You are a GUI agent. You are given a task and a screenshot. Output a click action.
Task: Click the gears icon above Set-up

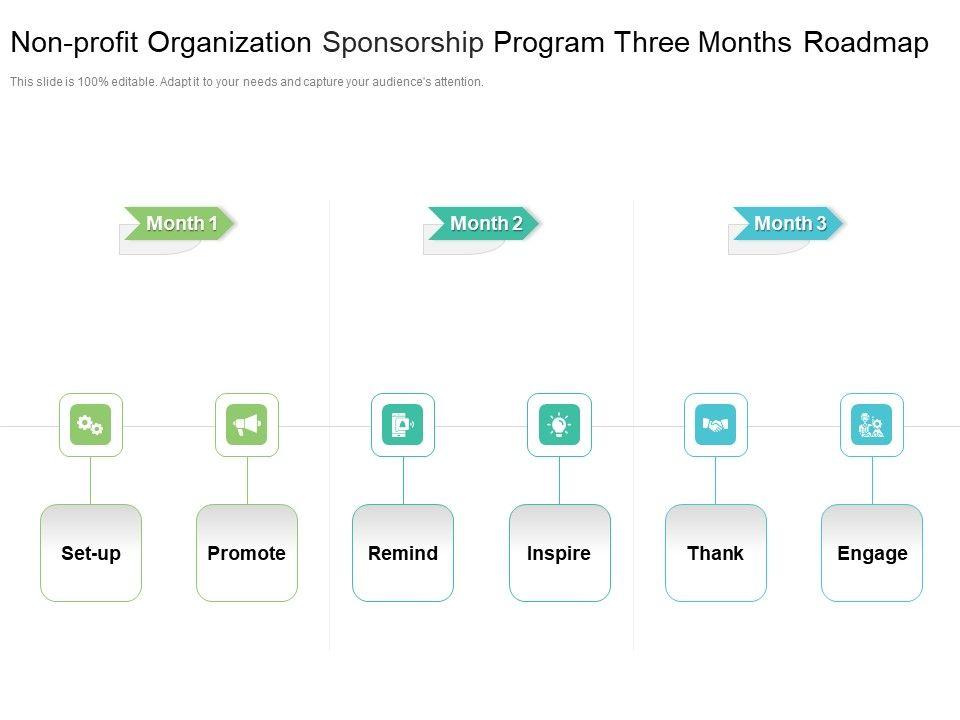[91, 425]
